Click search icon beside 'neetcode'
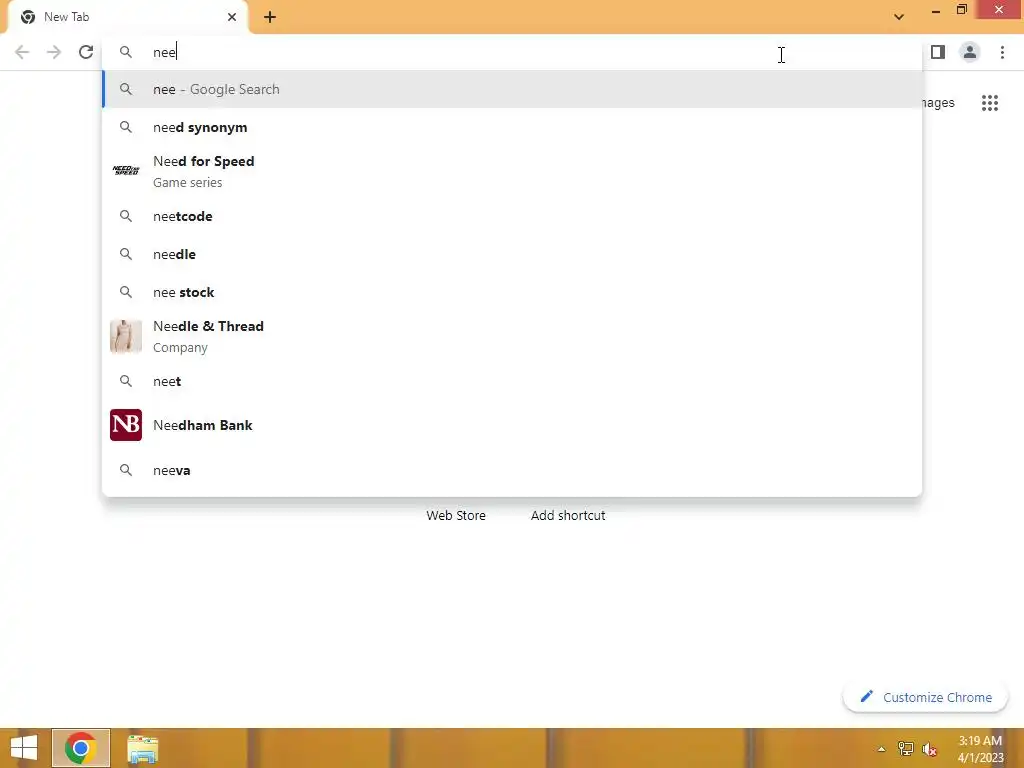The width and height of the screenshot is (1024, 768). (126, 216)
